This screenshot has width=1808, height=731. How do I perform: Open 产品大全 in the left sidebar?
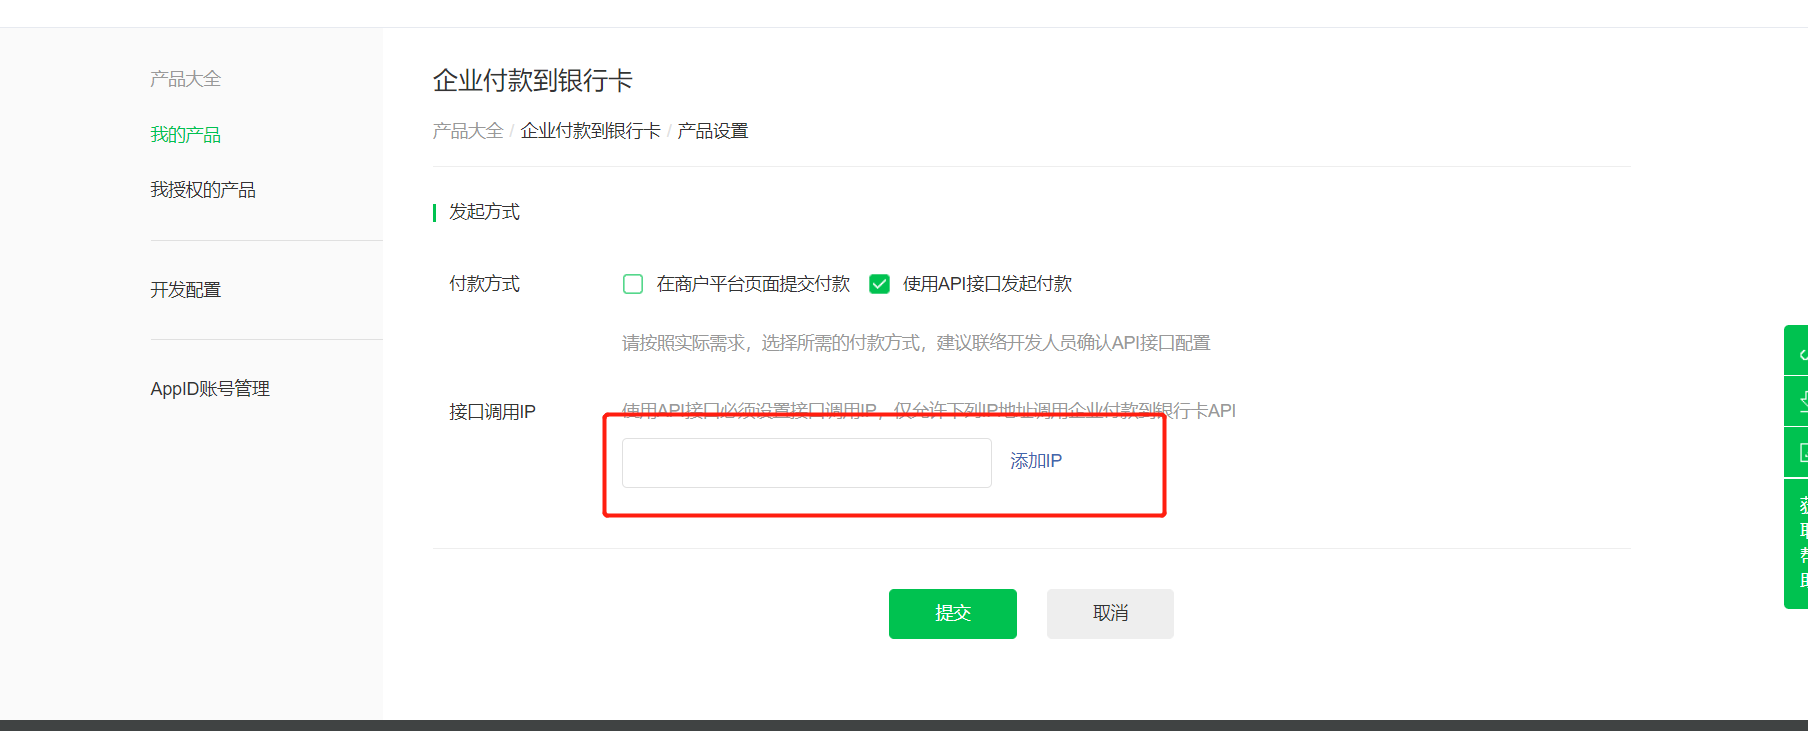point(185,79)
